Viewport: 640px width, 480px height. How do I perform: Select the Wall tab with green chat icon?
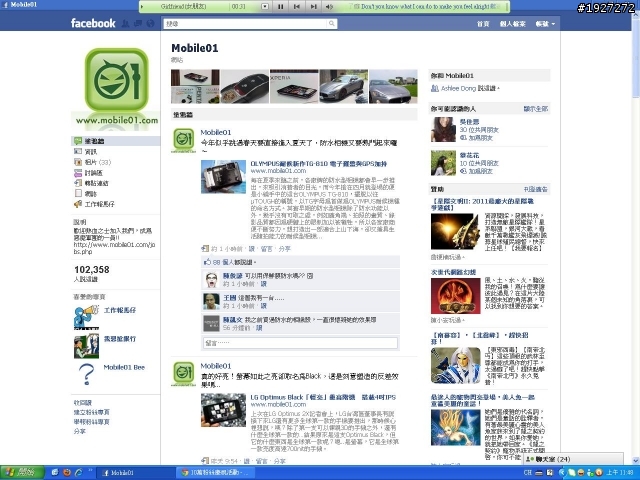point(116,141)
